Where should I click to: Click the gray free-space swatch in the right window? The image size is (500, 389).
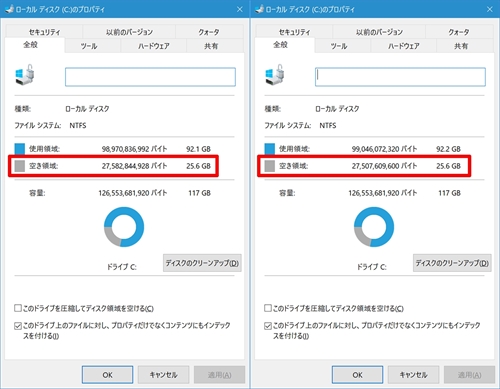pyautogui.click(x=270, y=166)
